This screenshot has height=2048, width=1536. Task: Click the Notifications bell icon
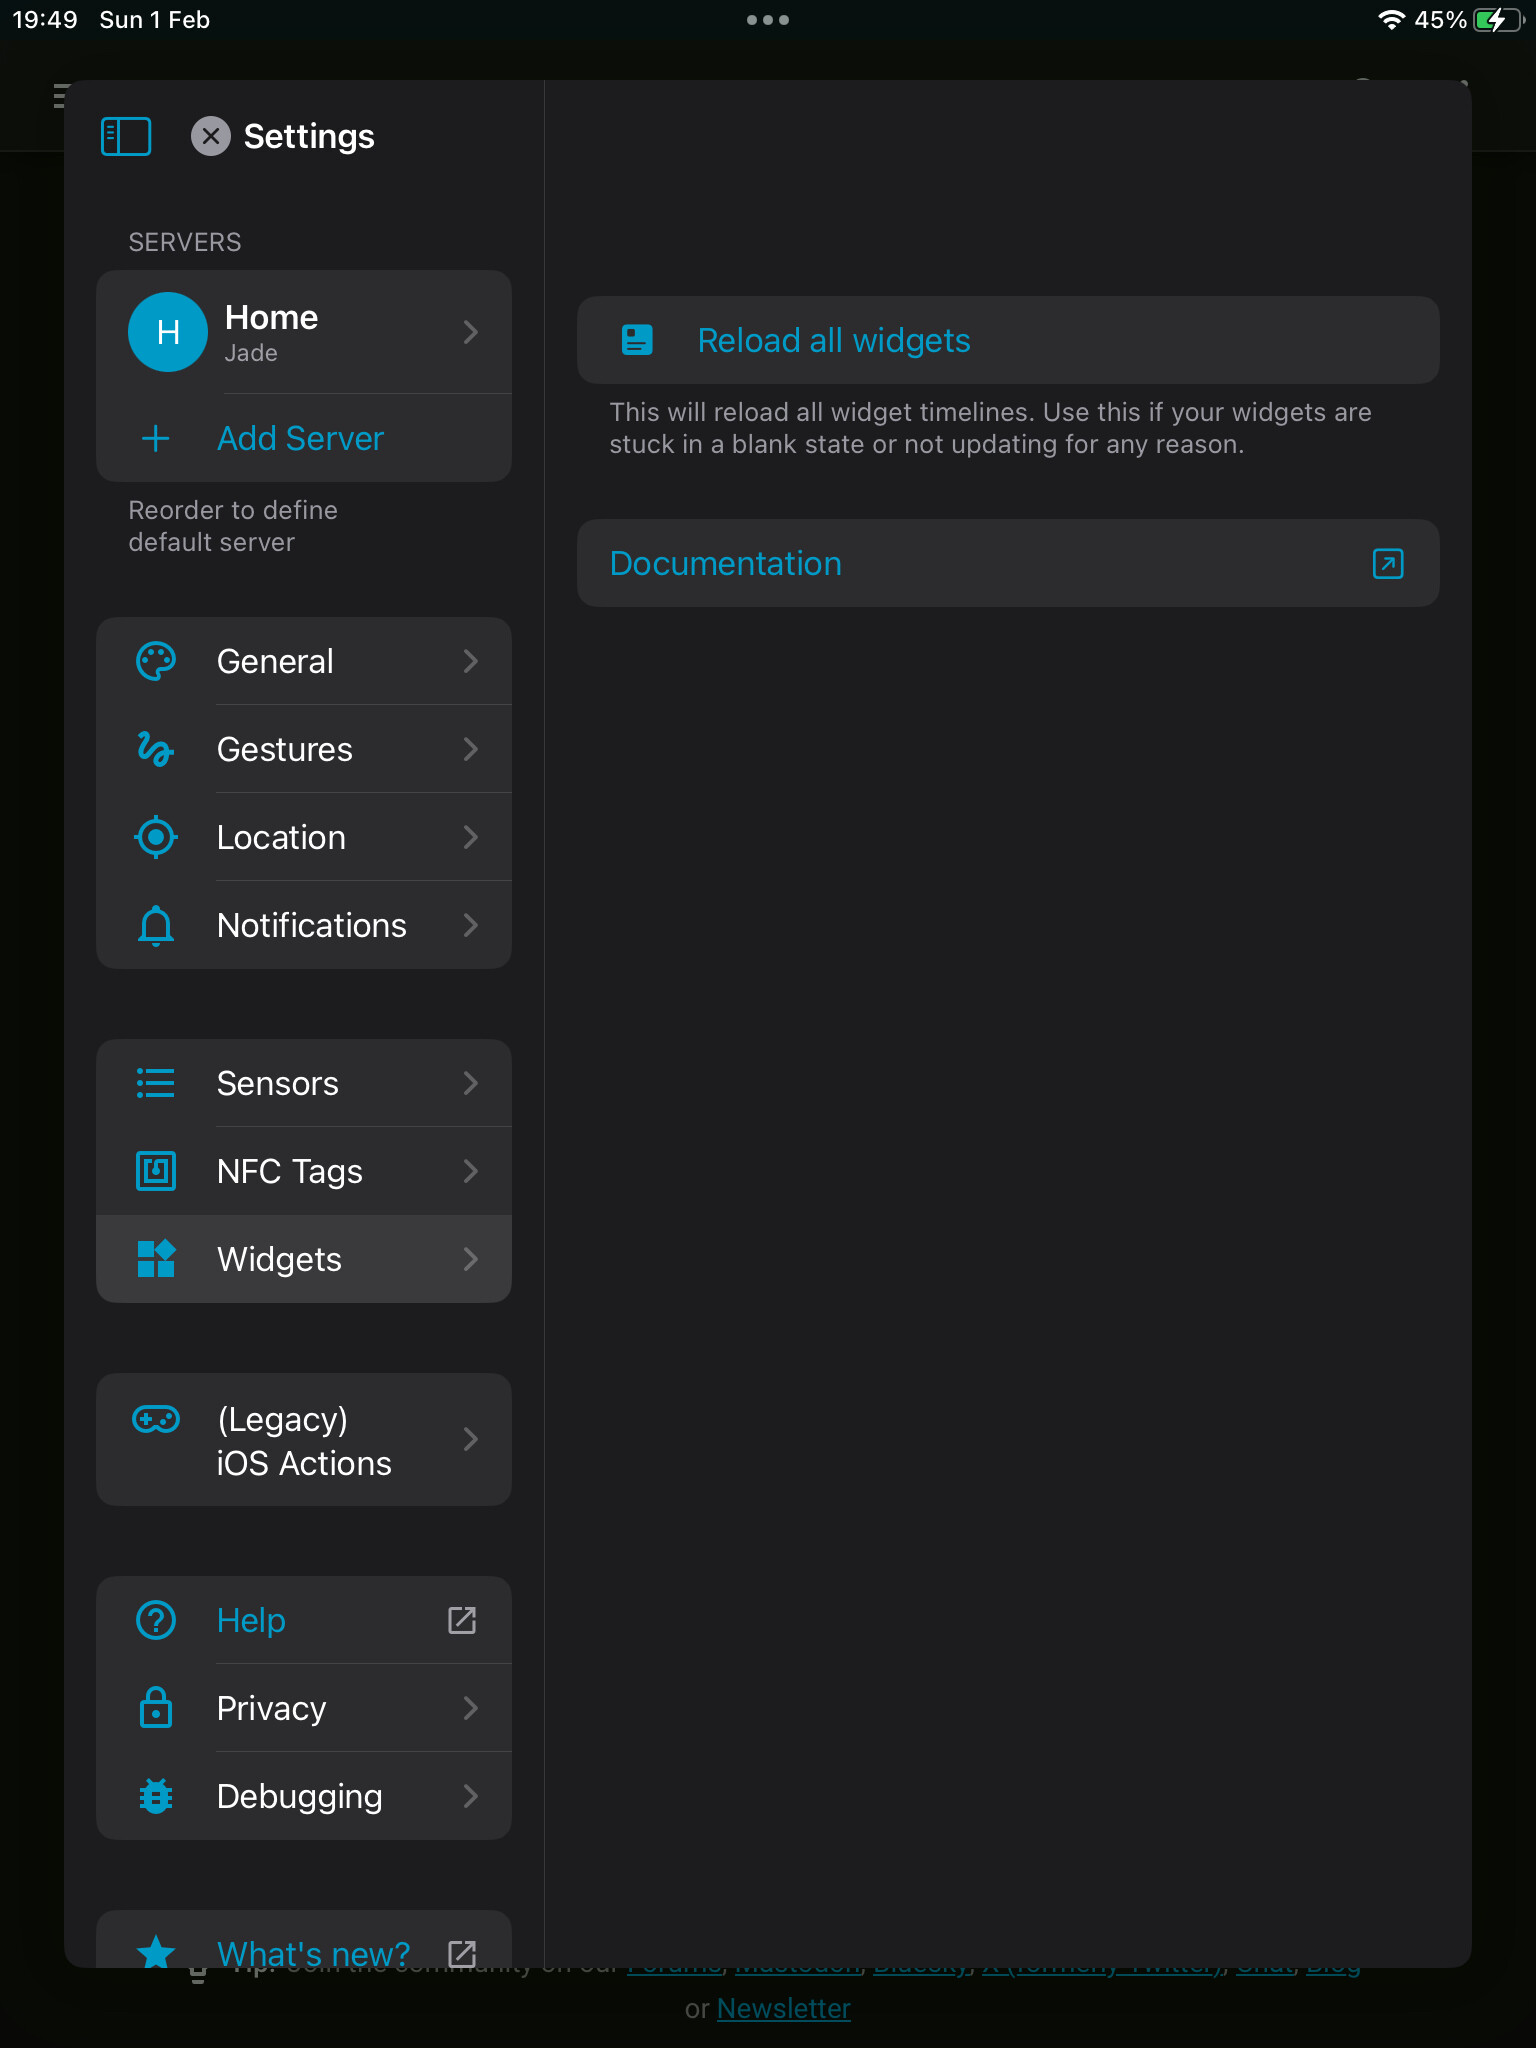click(156, 925)
